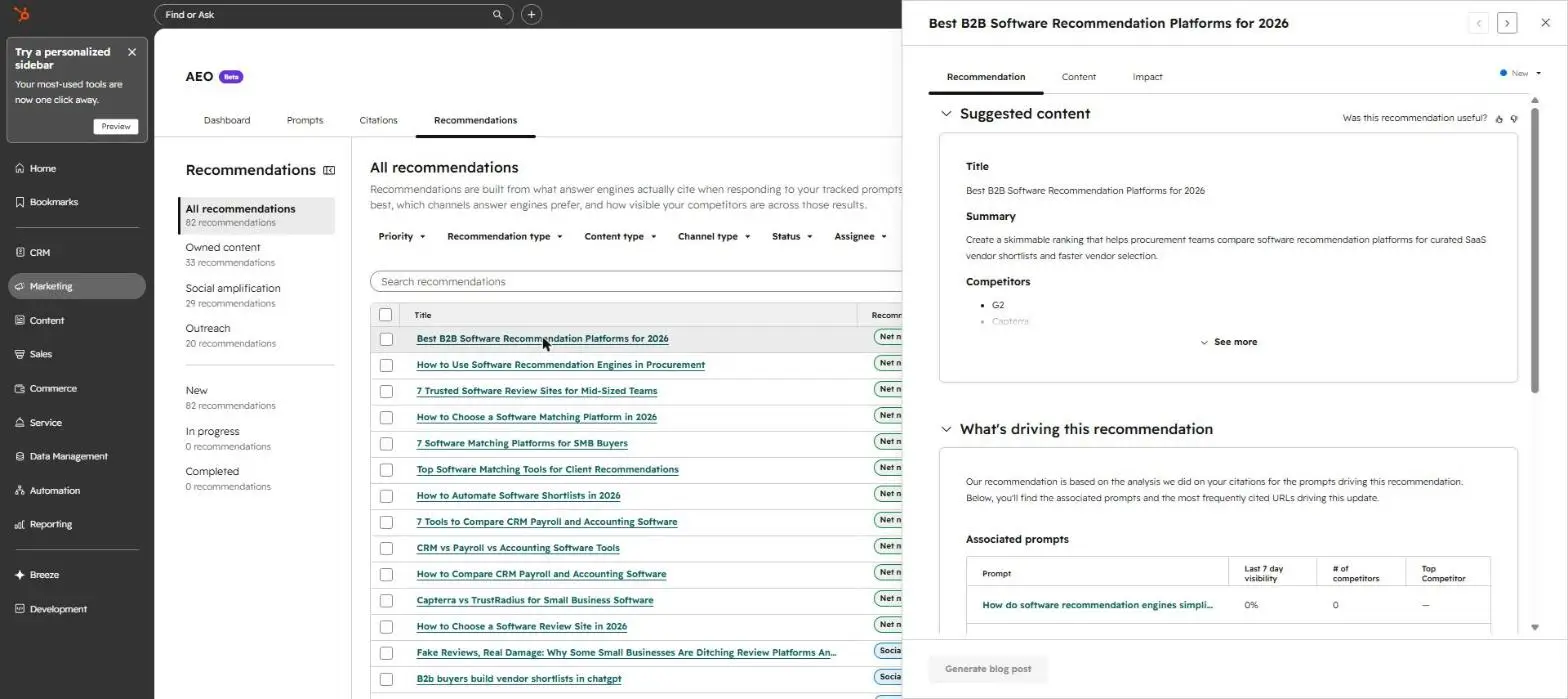The height and width of the screenshot is (699, 1568).
Task: Toggle the select-all checkbox in table header
Action: click(385, 314)
